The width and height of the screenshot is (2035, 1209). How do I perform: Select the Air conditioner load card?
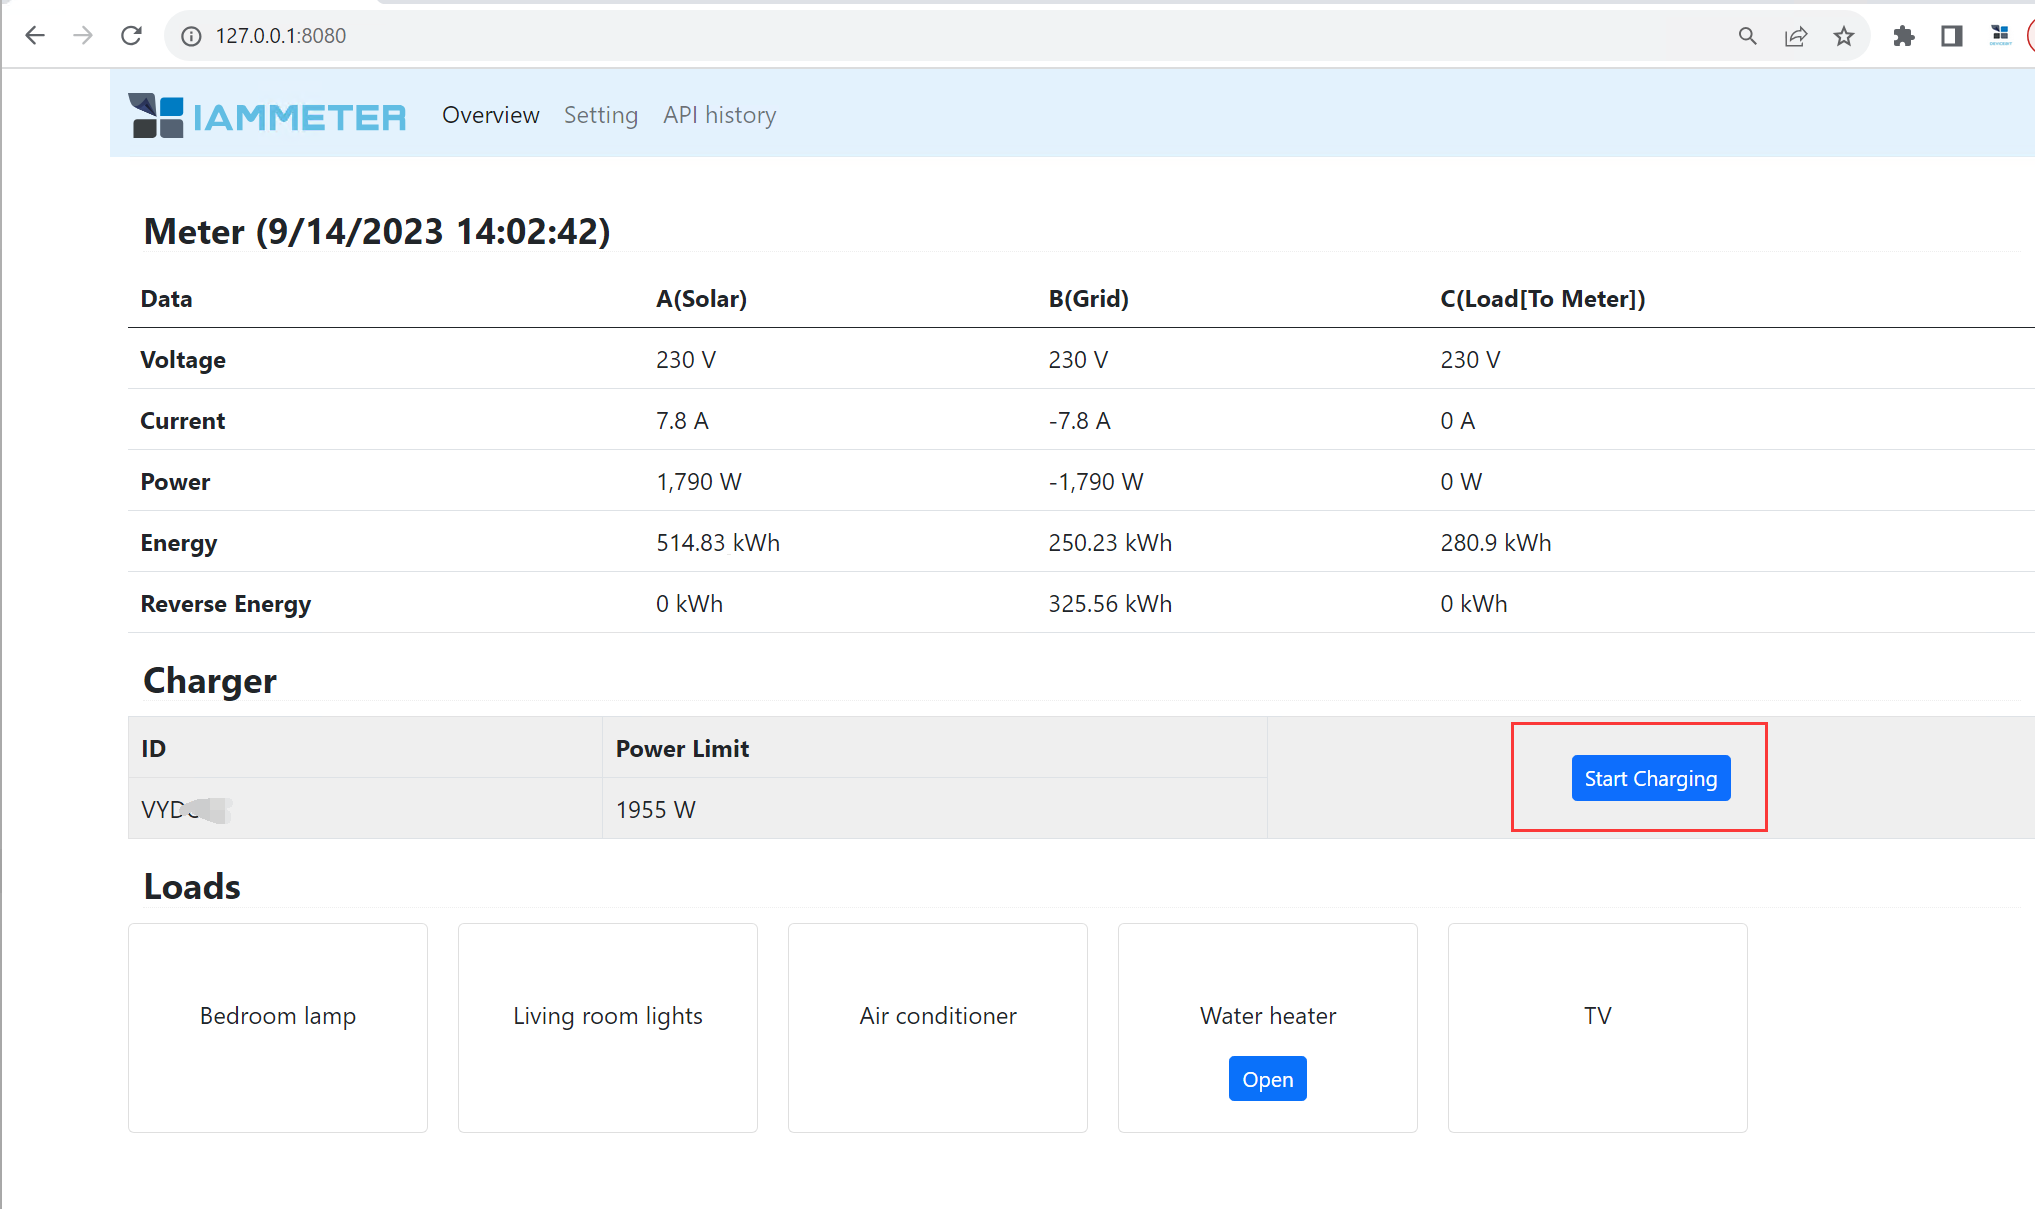[x=937, y=1027]
